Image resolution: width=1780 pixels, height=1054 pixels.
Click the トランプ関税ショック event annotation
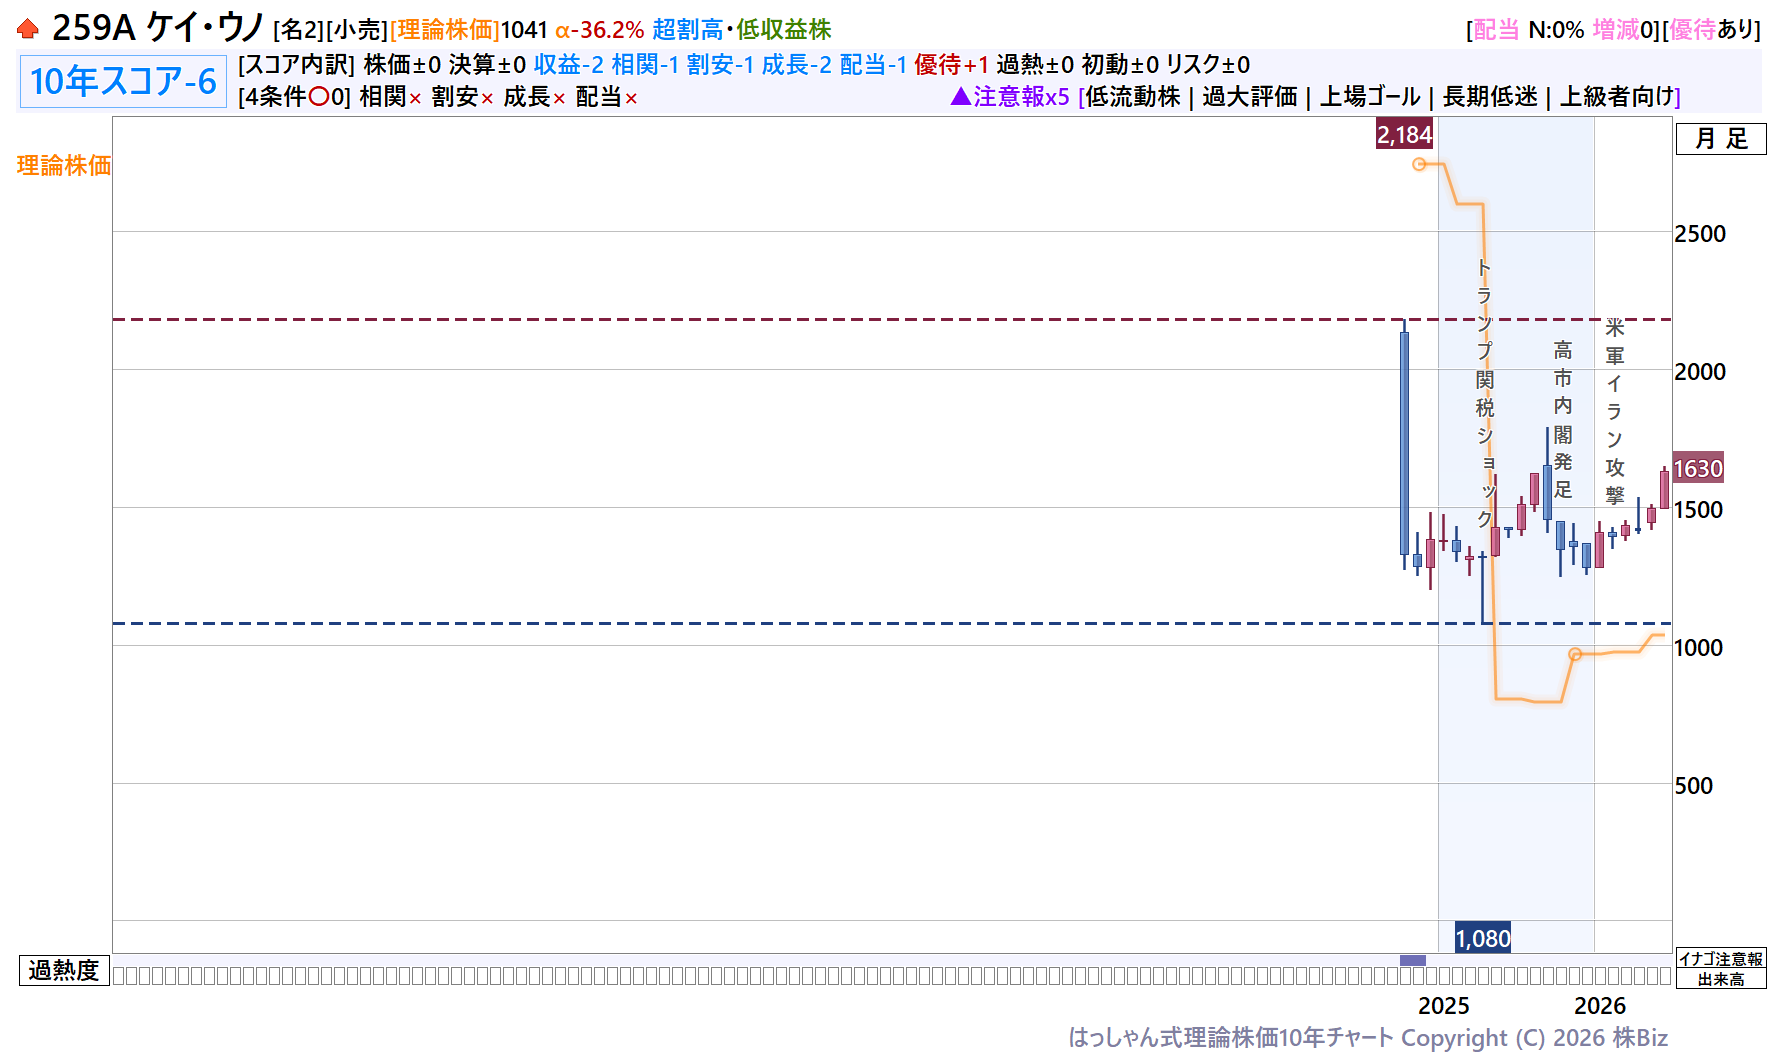coord(1485,393)
